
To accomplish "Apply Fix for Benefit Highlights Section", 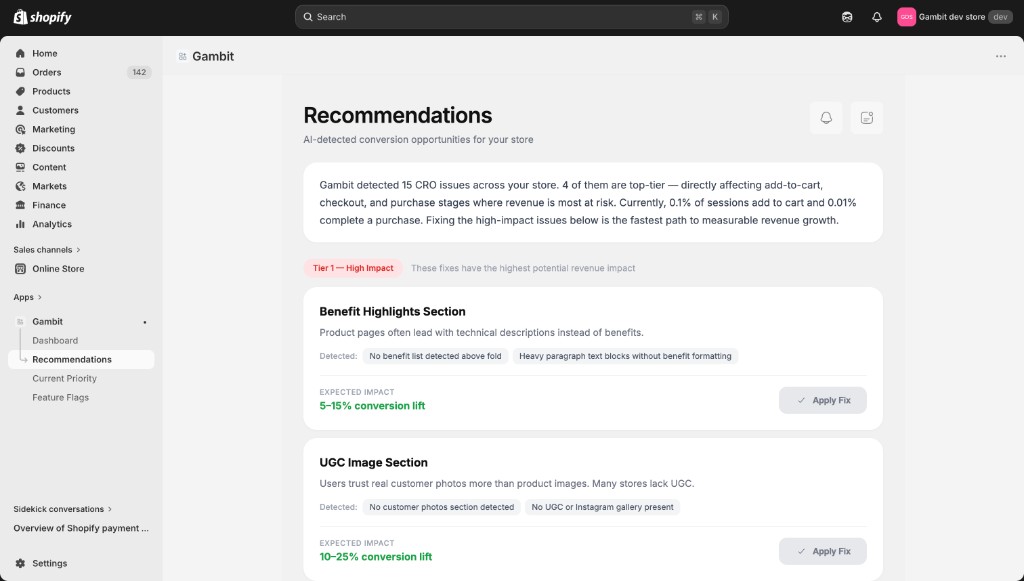I will [x=823, y=400].
